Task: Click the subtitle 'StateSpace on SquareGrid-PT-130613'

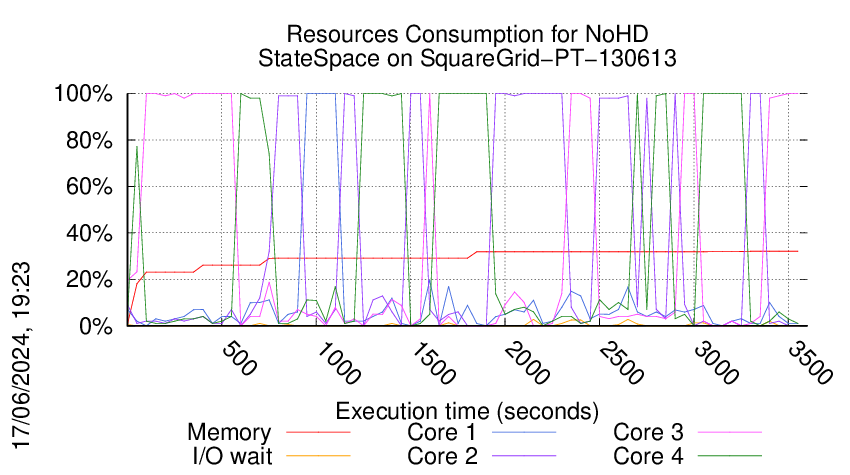Action: pyautogui.click(x=467, y=58)
